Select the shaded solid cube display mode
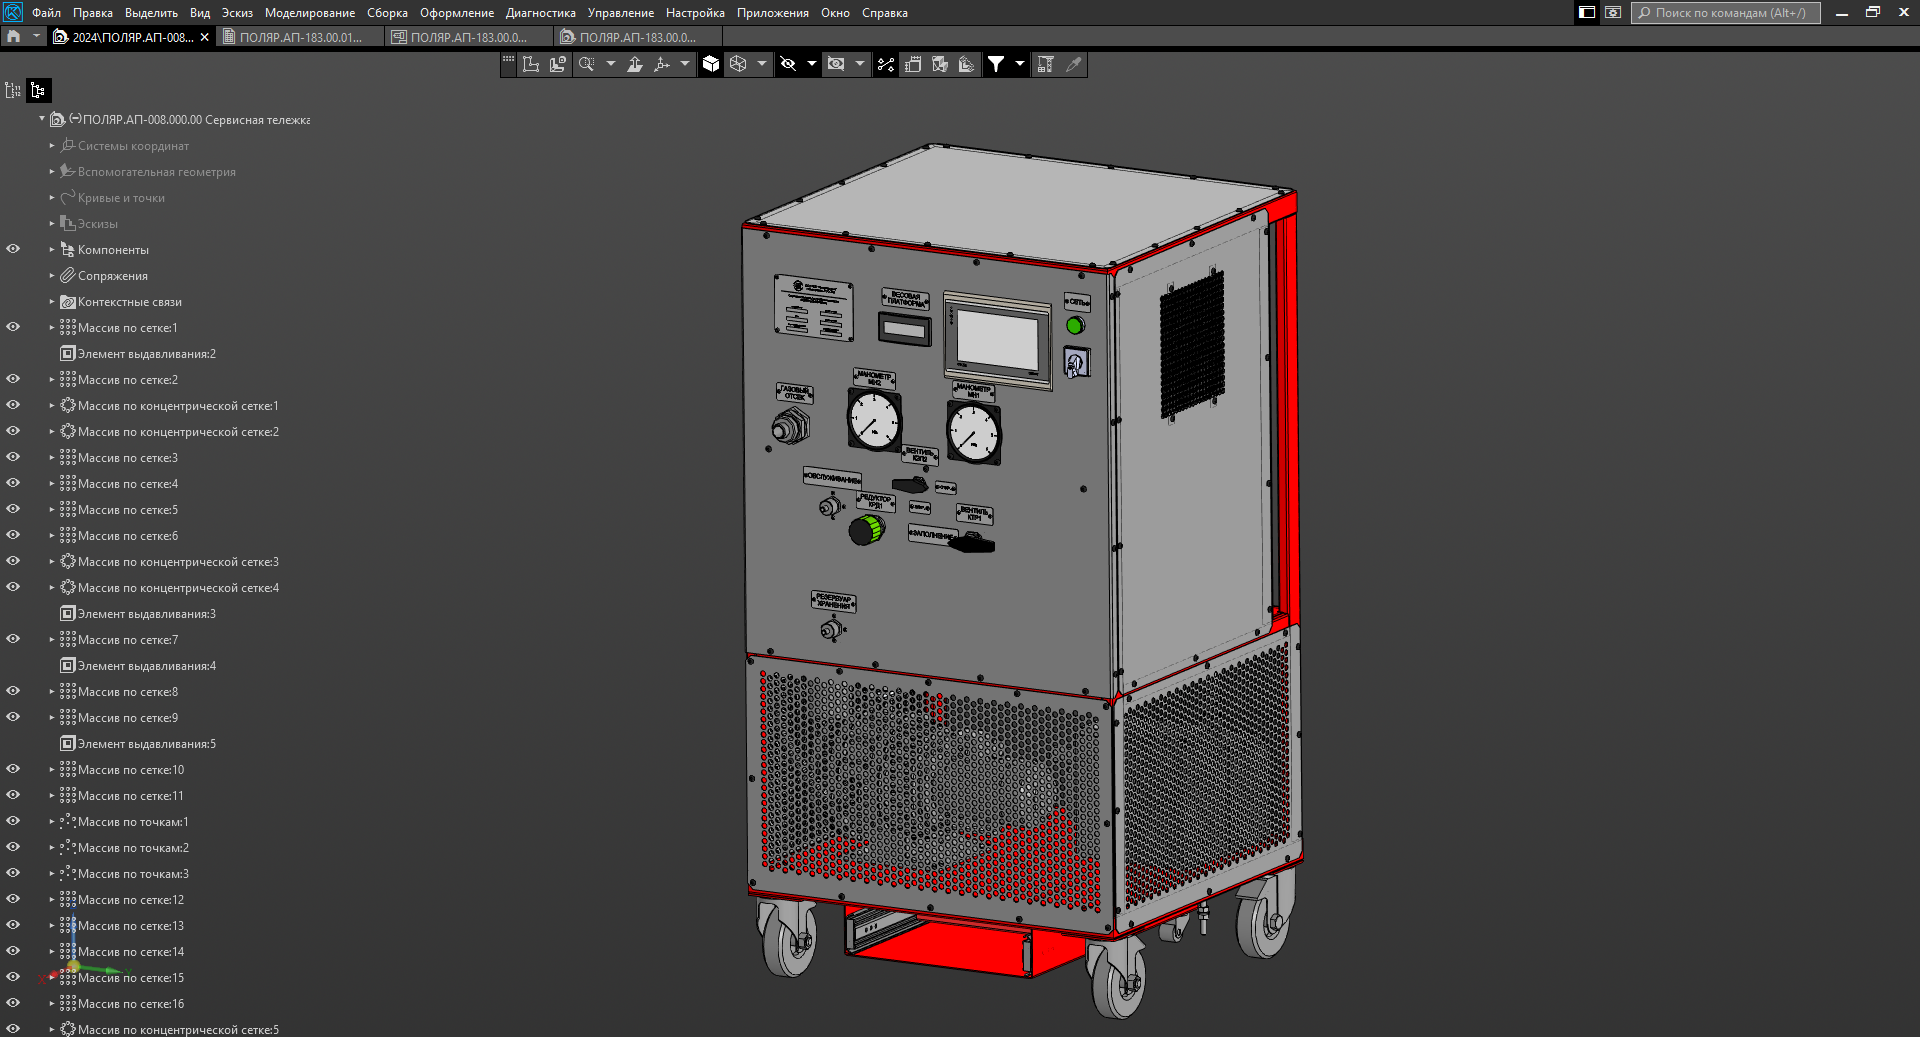This screenshot has height=1037, width=1920. [x=711, y=64]
